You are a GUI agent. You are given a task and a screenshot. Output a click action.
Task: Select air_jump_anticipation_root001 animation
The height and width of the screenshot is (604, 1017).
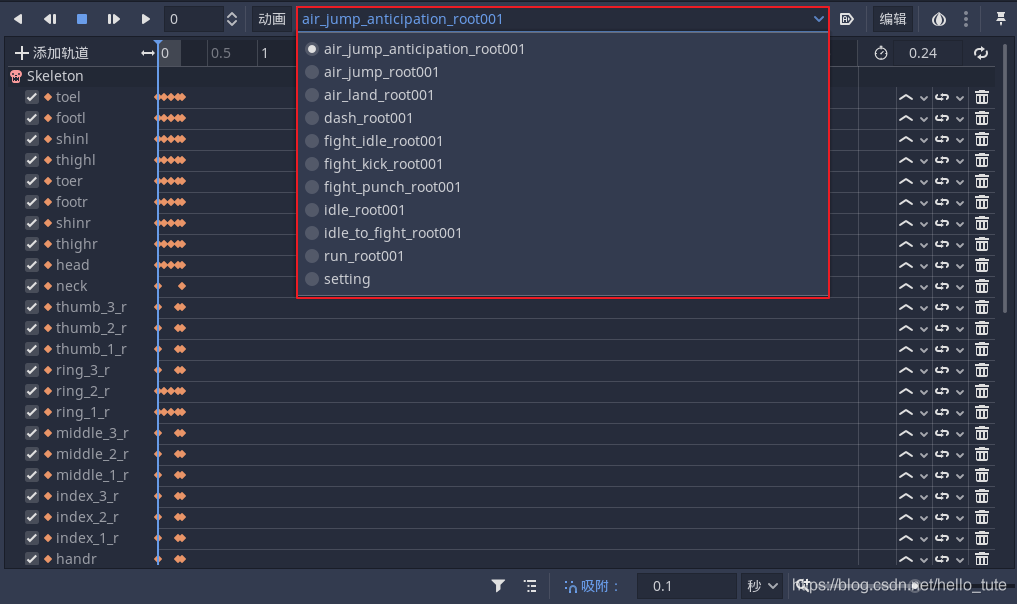click(562, 49)
